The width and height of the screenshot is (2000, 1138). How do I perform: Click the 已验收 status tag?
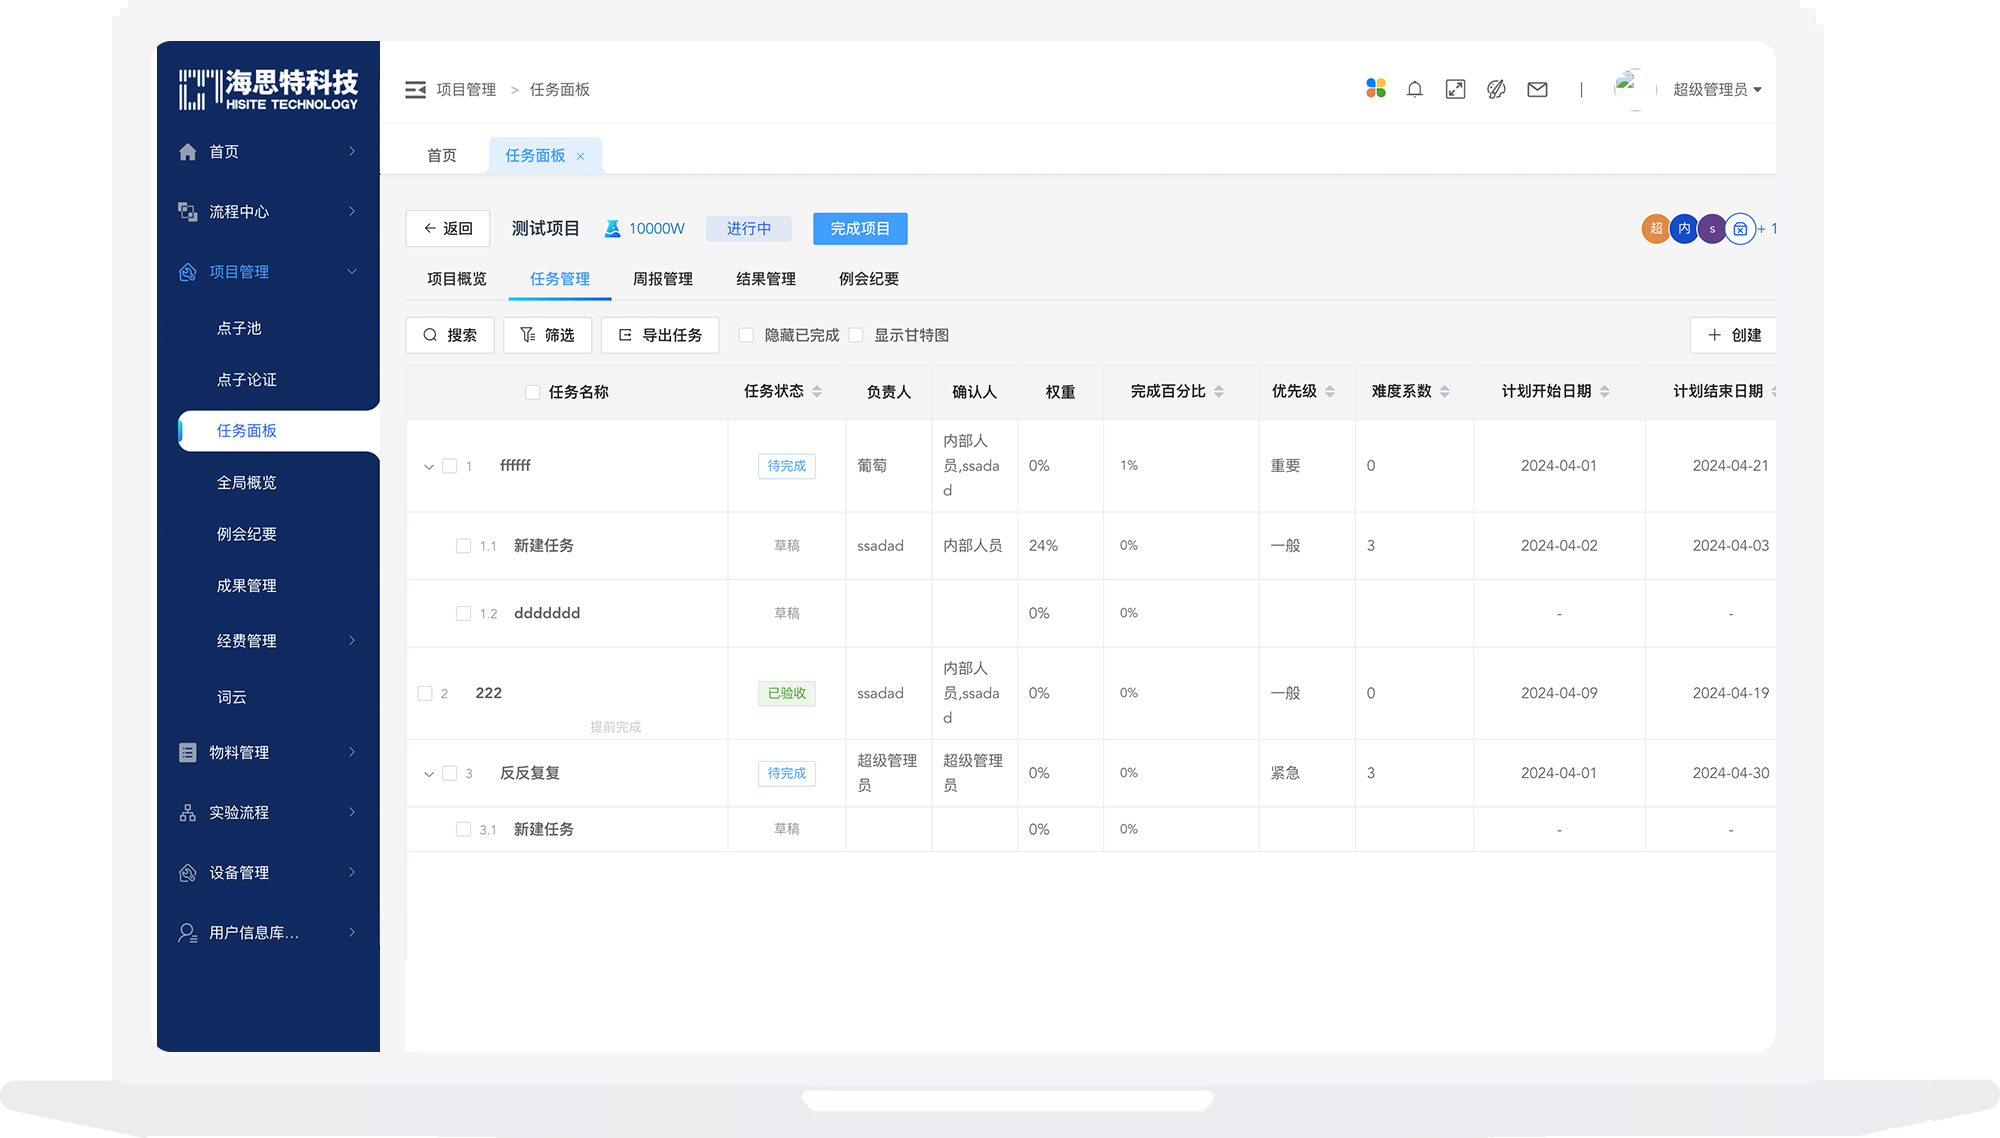(x=787, y=693)
